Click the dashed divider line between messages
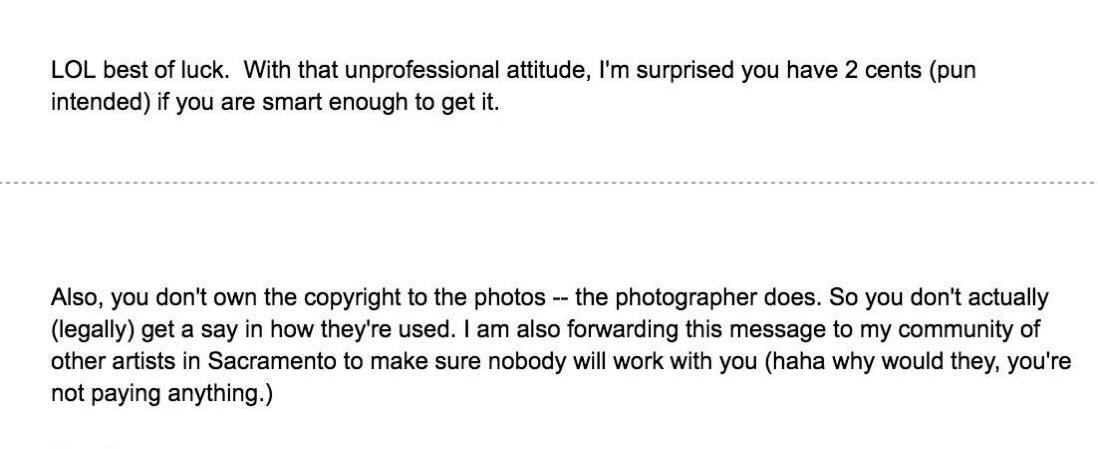Viewport: 1098px width, 449px height. 549,183
